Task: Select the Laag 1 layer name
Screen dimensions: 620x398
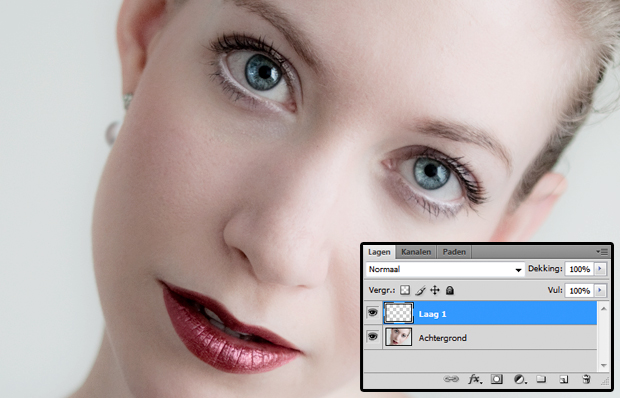Action: [x=432, y=314]
